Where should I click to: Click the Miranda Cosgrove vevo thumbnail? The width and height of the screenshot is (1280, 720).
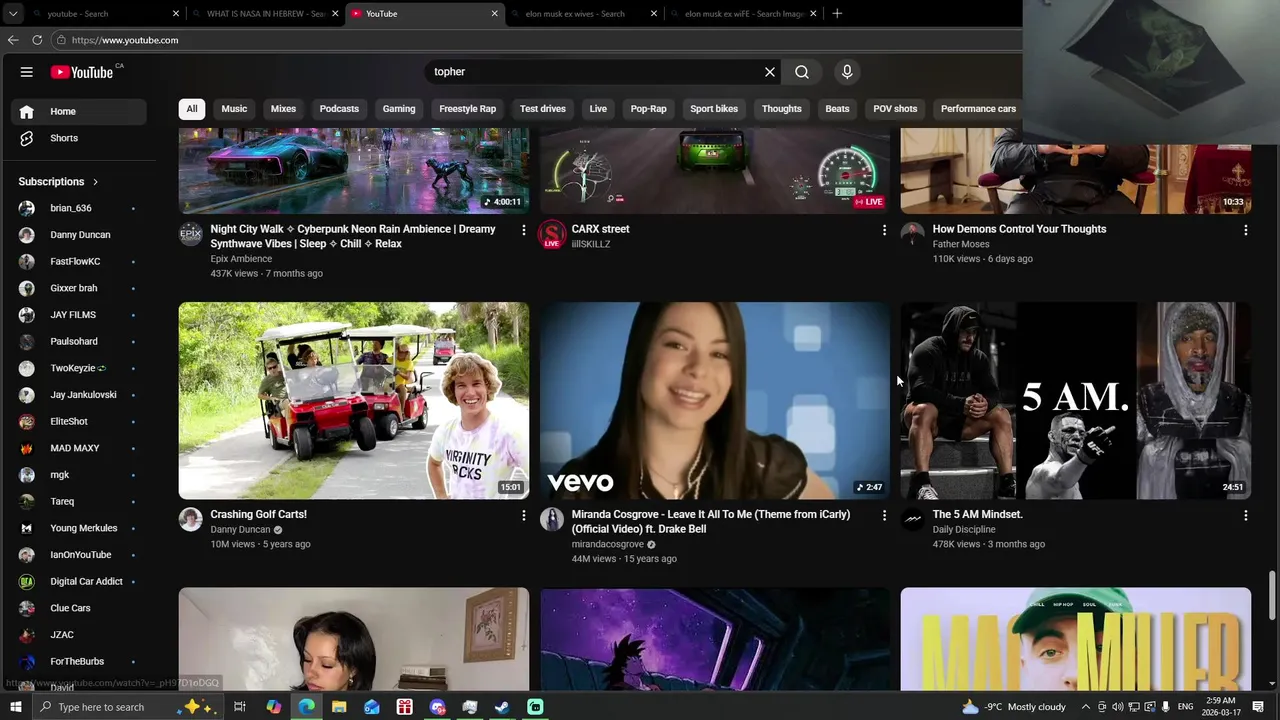click(x=715, y=400)
